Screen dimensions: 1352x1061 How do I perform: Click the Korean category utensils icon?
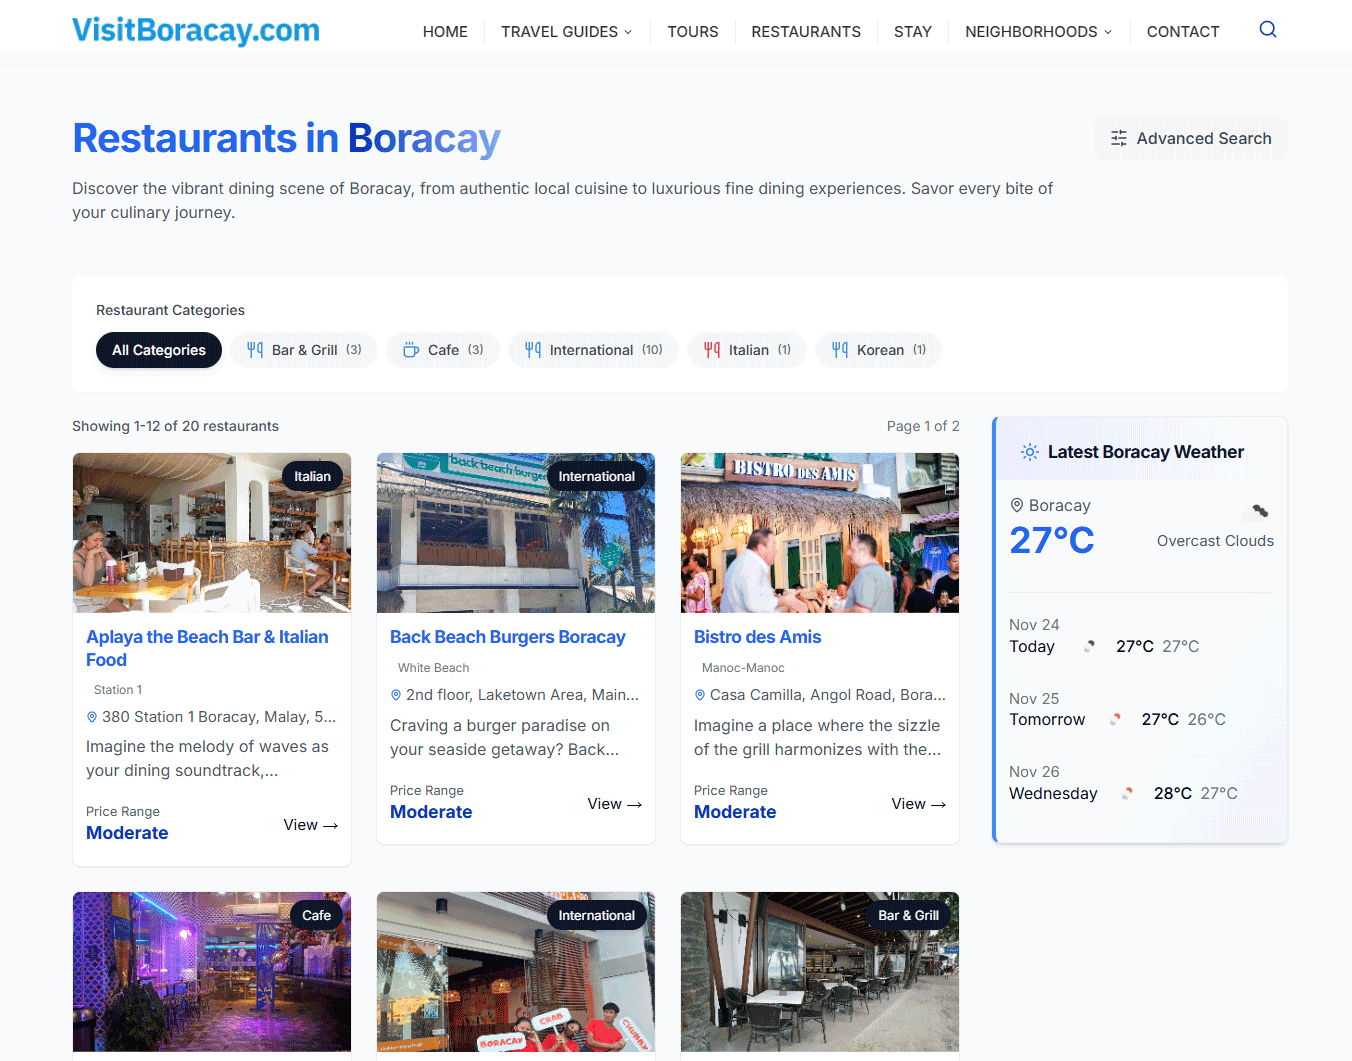840,350
